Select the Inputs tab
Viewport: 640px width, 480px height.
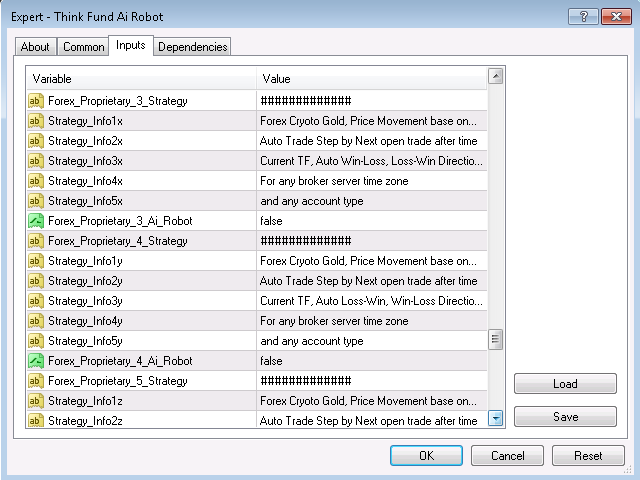tap(131, 45)
